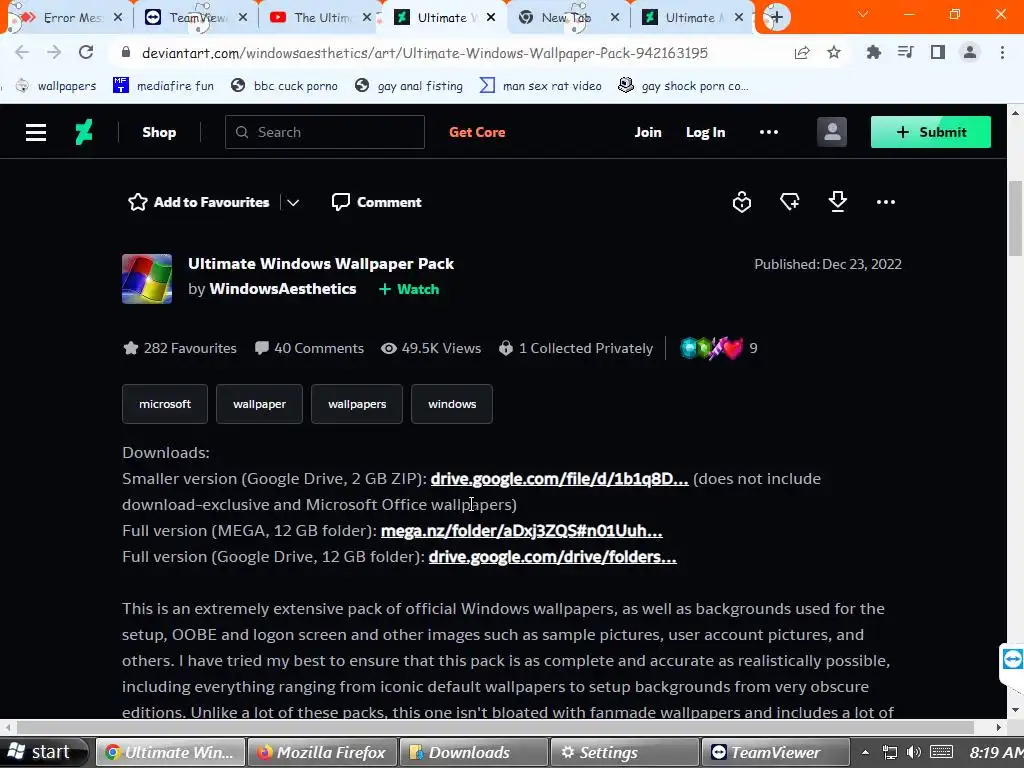Click the add to collection icon
1024x768 pixels.
(x=790, y=202)
